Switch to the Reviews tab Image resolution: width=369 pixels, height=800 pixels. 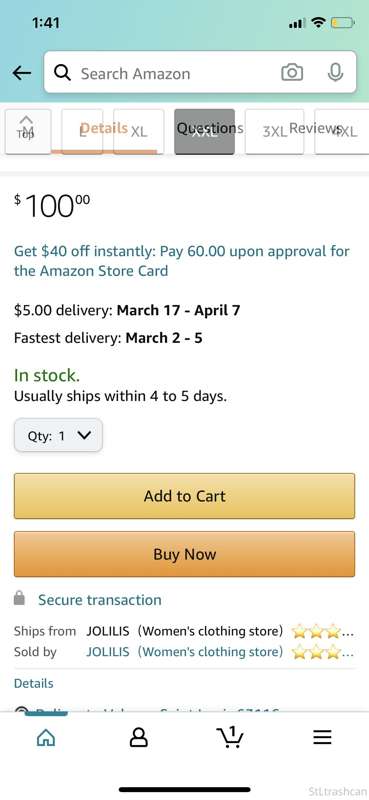click(x=315, y=128)
